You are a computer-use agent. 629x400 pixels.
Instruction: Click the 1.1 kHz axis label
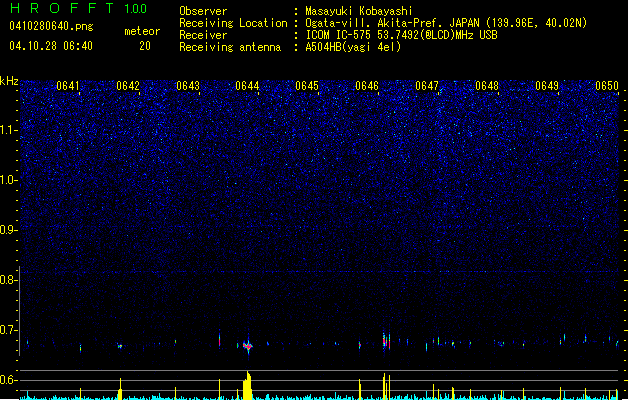(x=9, y=130)
